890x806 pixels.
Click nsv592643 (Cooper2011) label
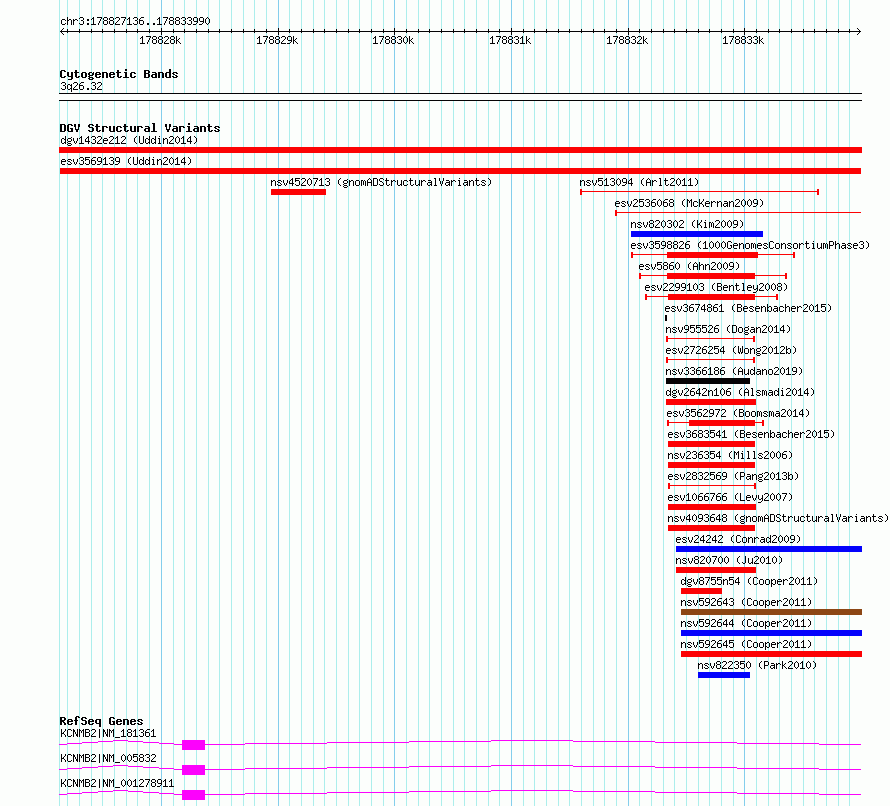click(x=746, y=602)
